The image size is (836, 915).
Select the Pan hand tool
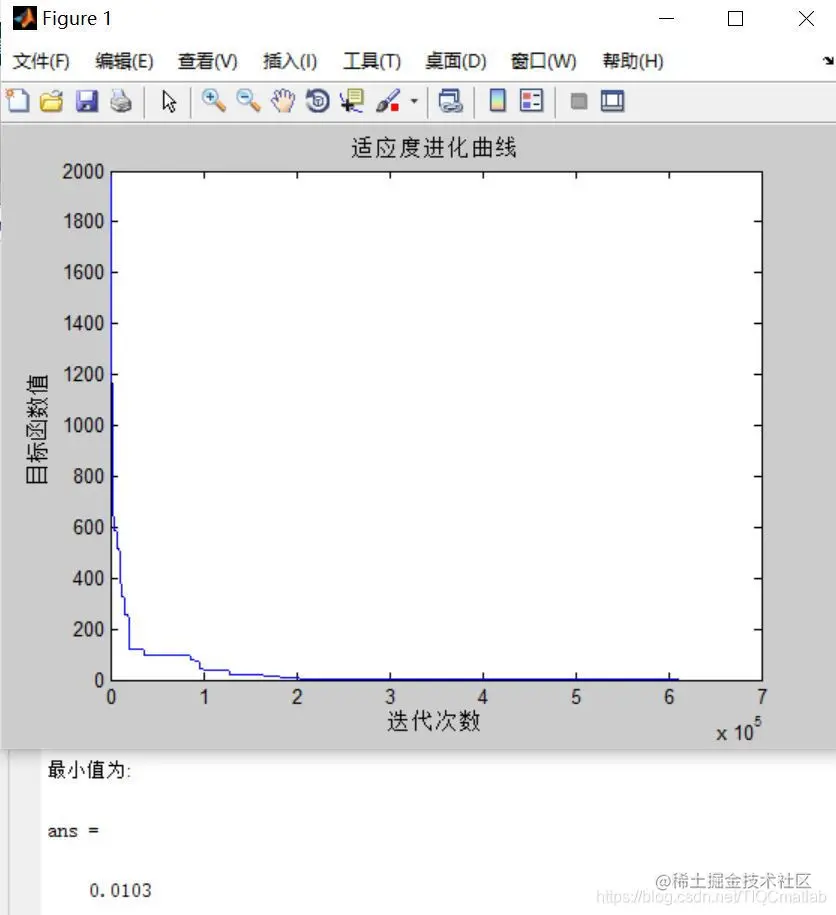284,102
